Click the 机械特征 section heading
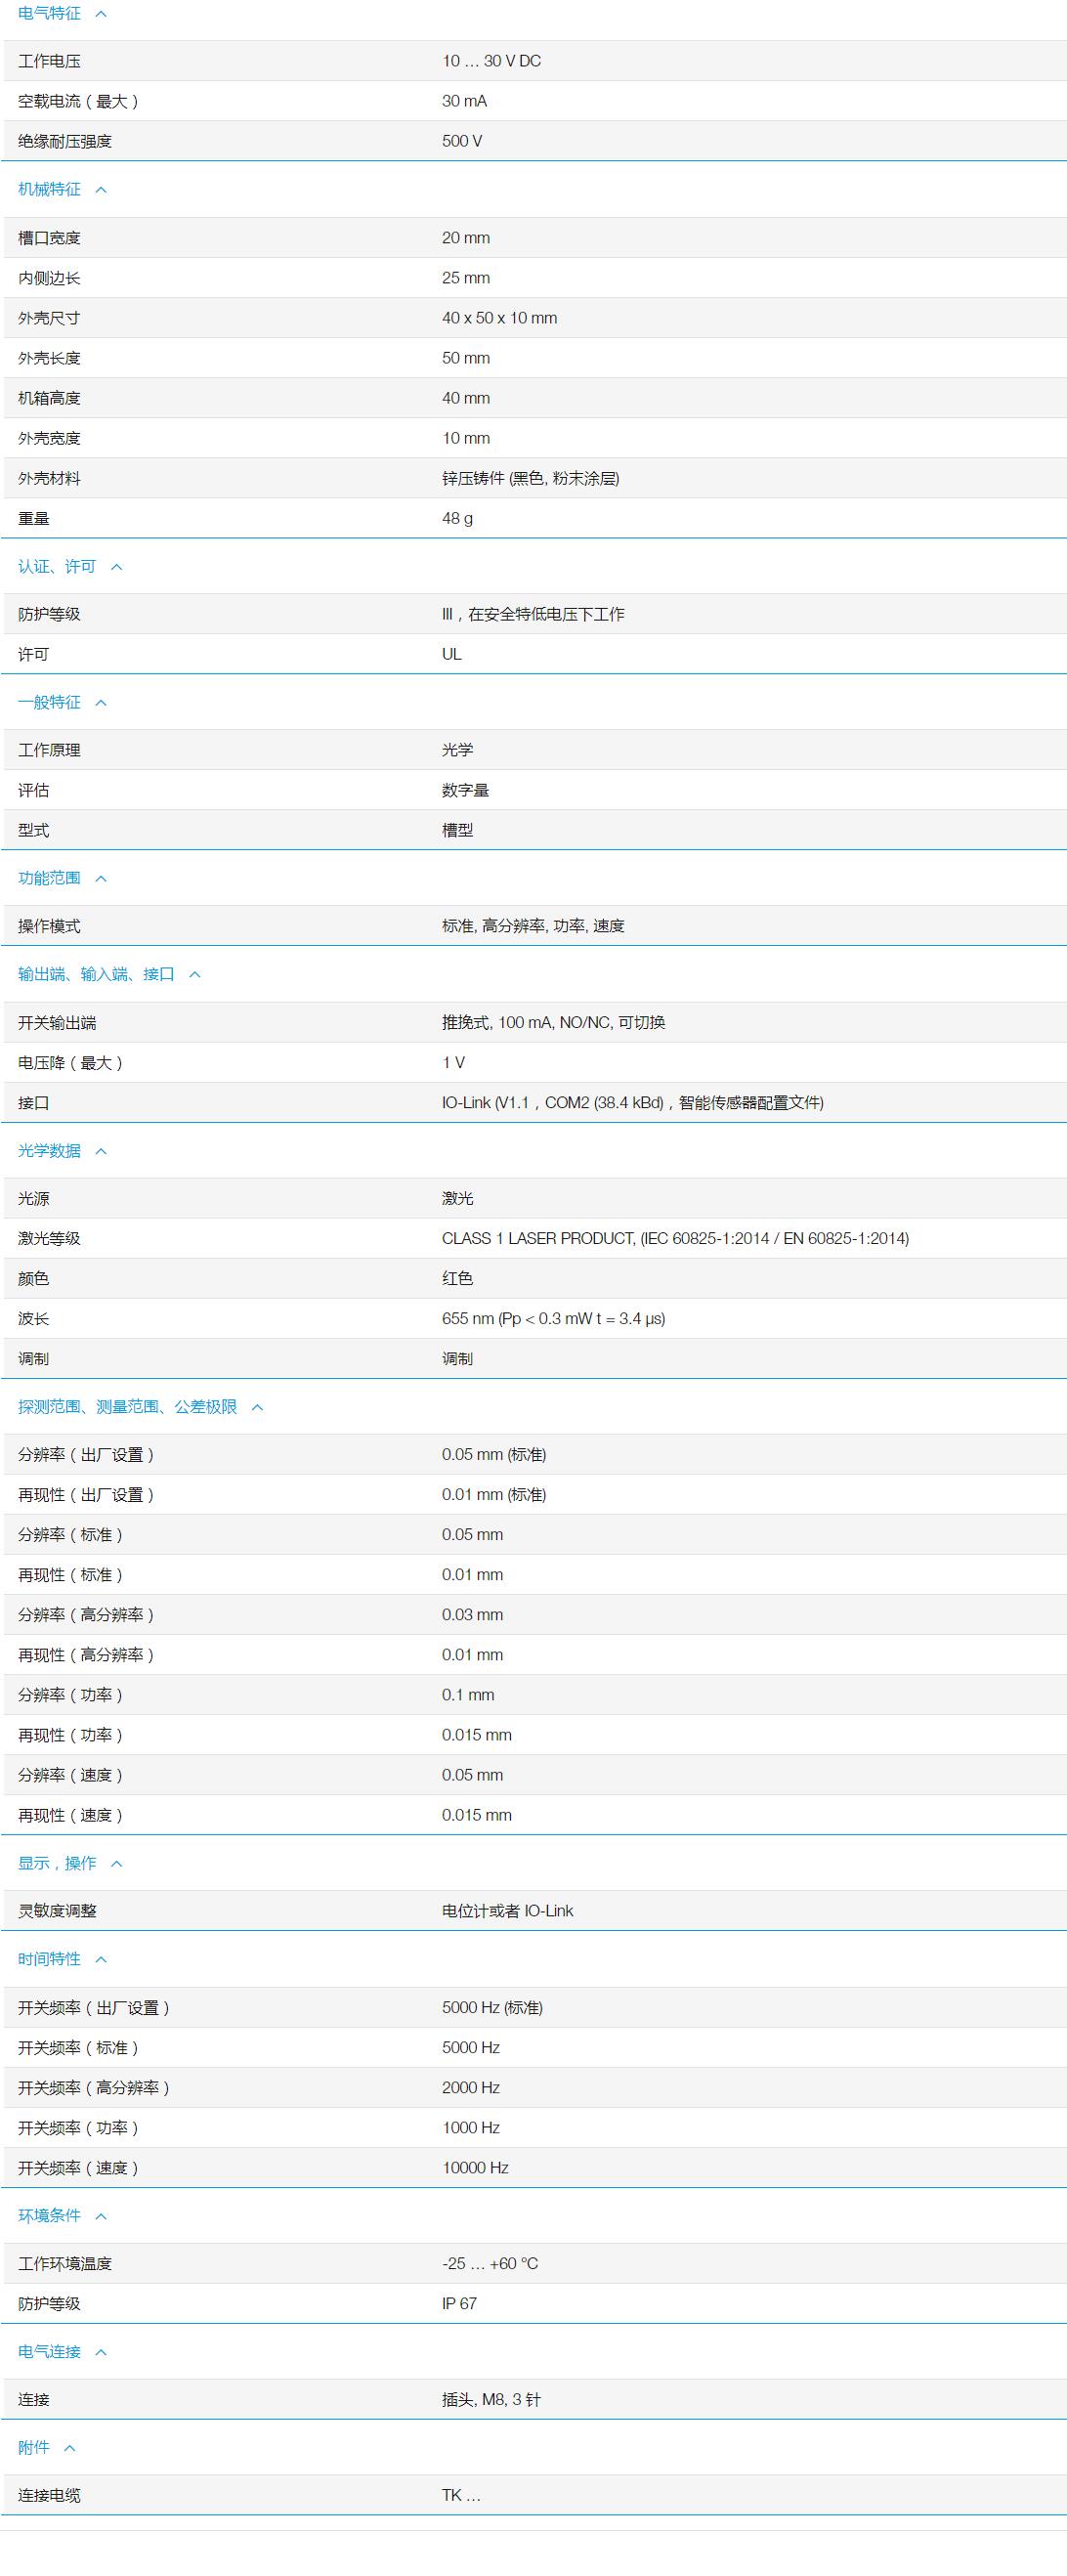The image size is (1067, 2576). tap(49, 189)
